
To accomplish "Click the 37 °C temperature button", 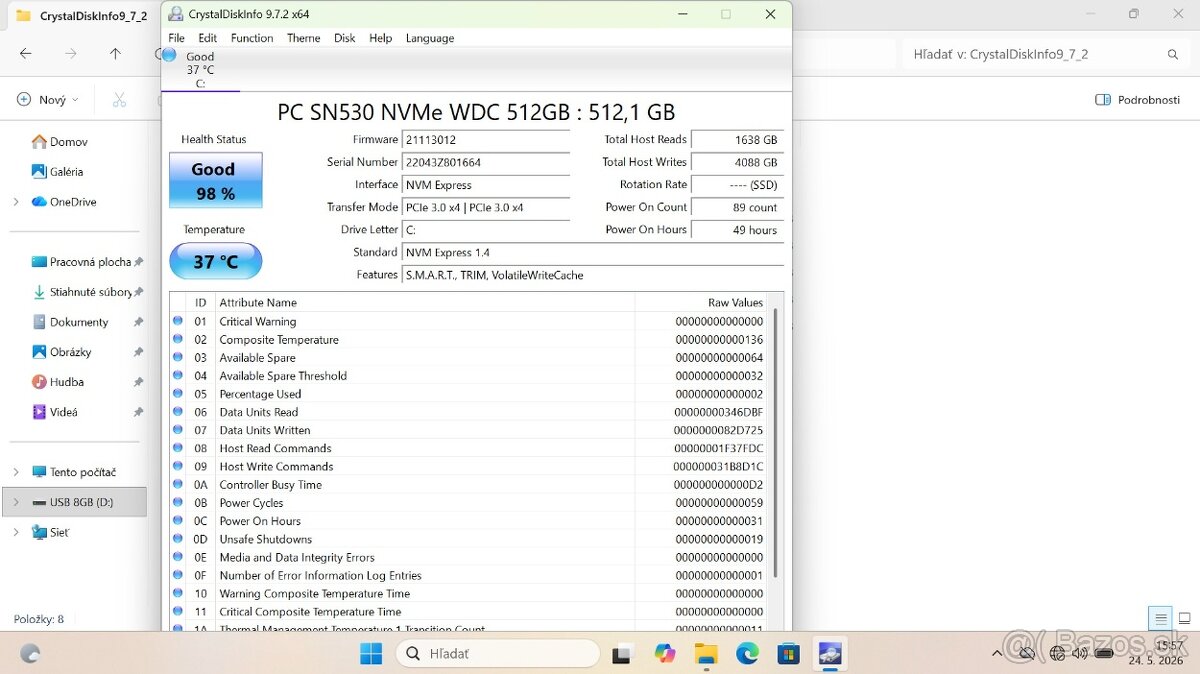I will [x=215, y=261].
